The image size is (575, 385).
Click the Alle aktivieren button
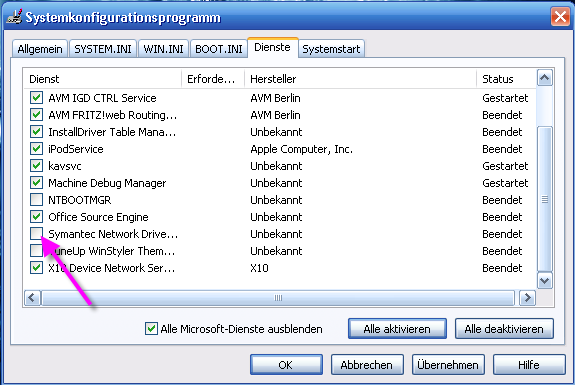[397, 329]
